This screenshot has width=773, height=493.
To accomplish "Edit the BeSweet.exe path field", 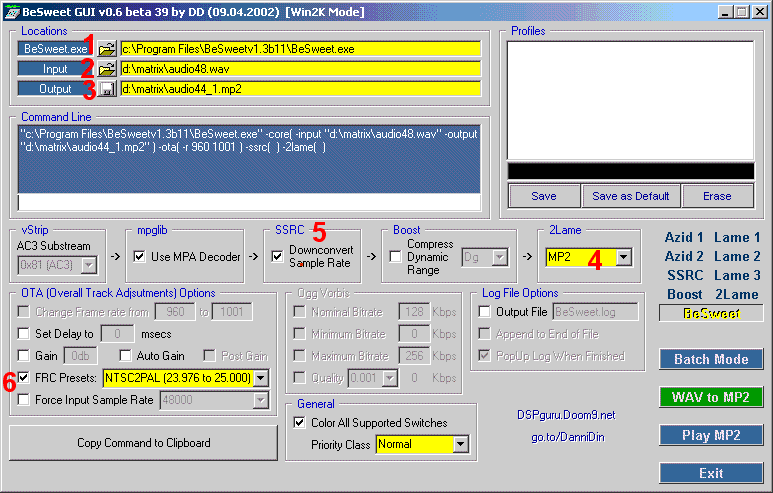I will click(x=300, y=49).
